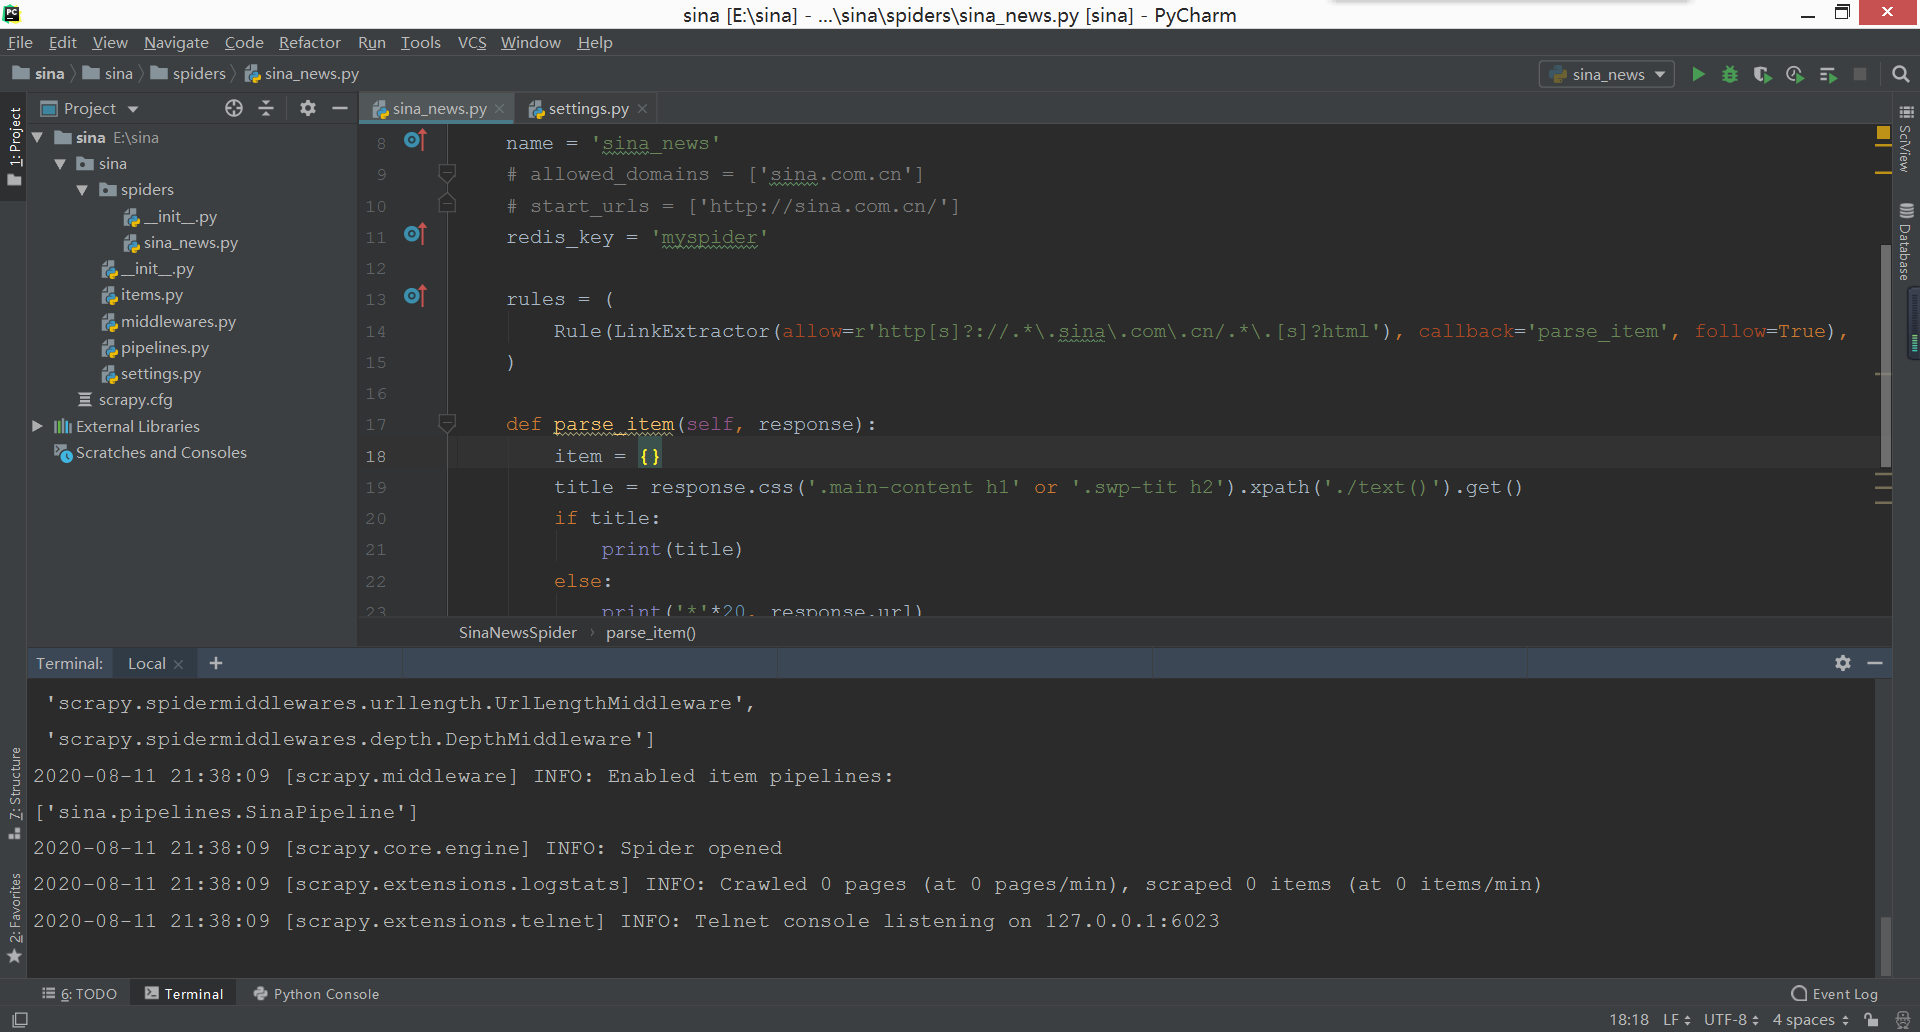1920x1032 pixels.
Task: Click the Hector inspector icon in status bar
Action: (1903, 1020)
